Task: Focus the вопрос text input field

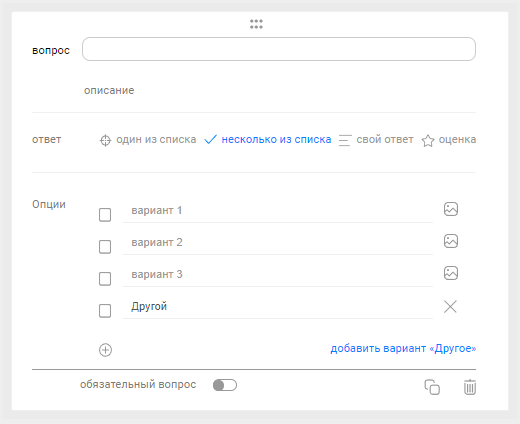Action: click(279, 49)
